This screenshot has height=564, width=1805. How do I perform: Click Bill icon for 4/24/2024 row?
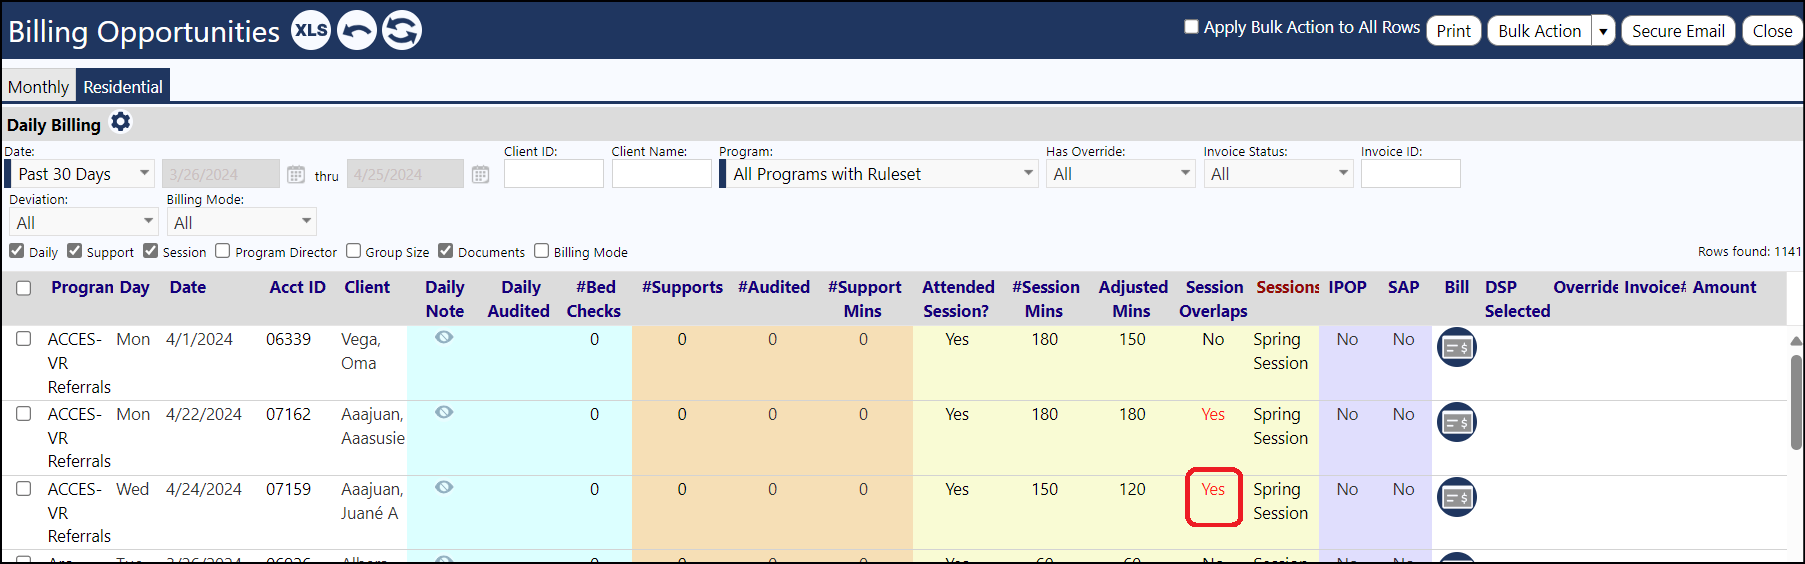1457,497
